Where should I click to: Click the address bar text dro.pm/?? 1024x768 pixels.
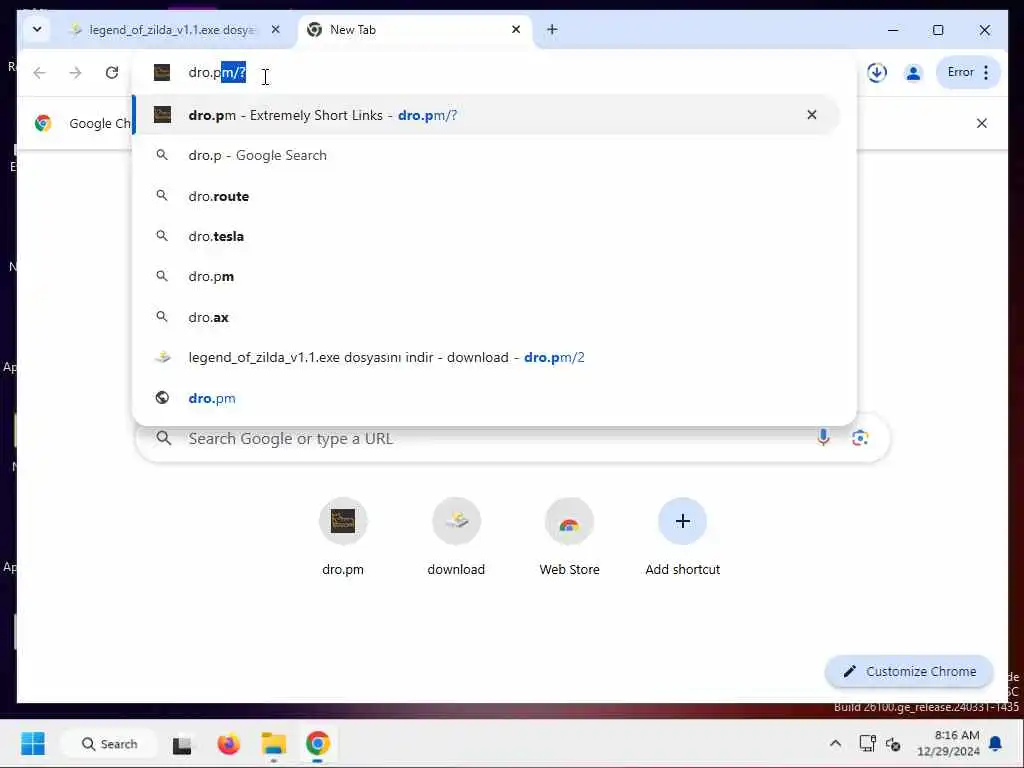217,72
